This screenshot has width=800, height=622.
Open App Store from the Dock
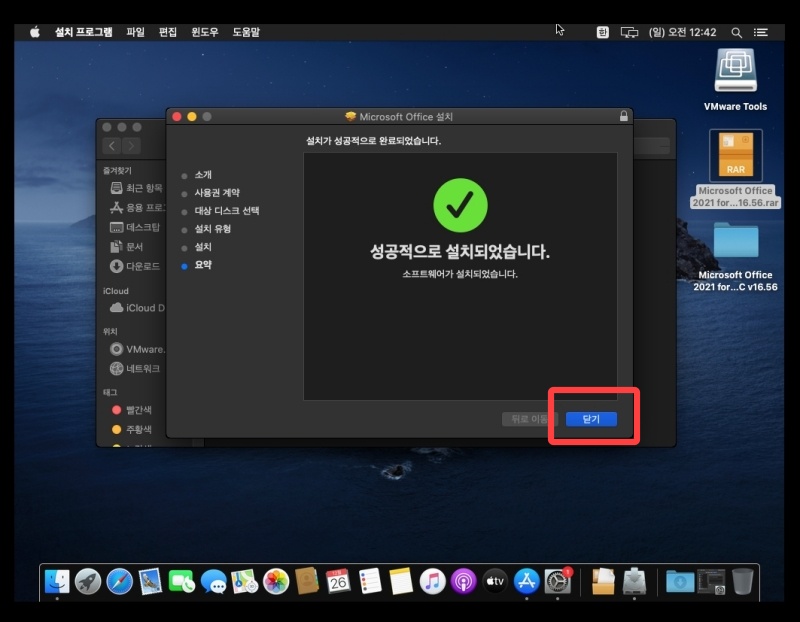527,581
